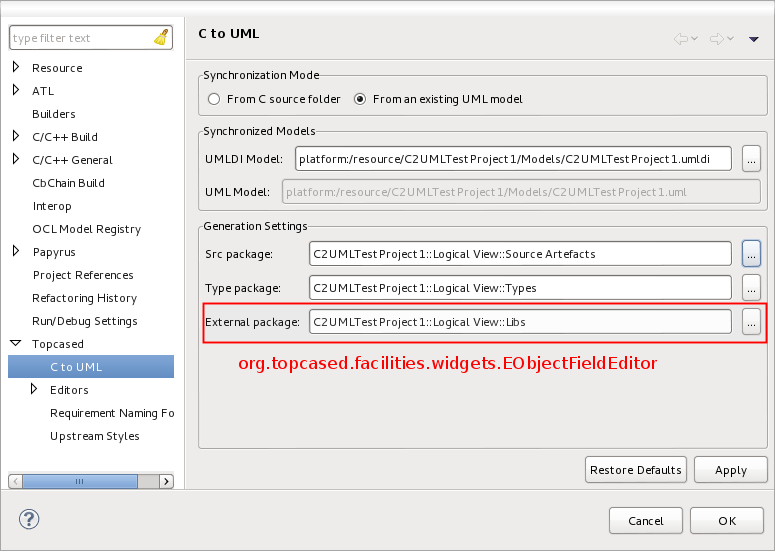Click the tree scrollbar right arrow

pos(167,481)
